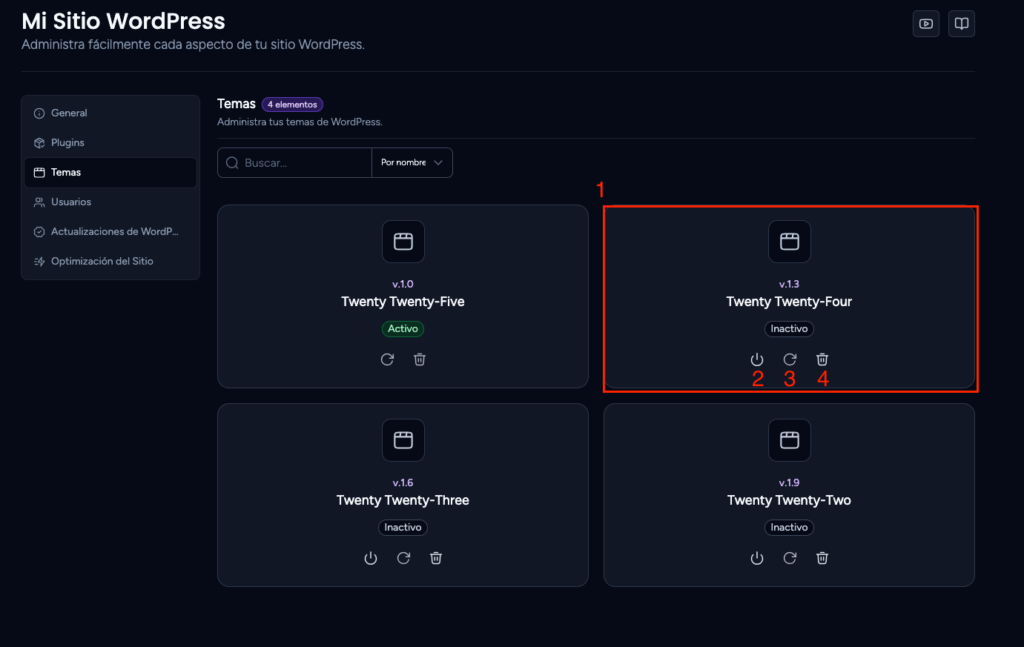This screenshot has height=647, width=1024.
Task: Activate Twenty Twenty-Three theme power icon
Action: (x=370, y=558)
